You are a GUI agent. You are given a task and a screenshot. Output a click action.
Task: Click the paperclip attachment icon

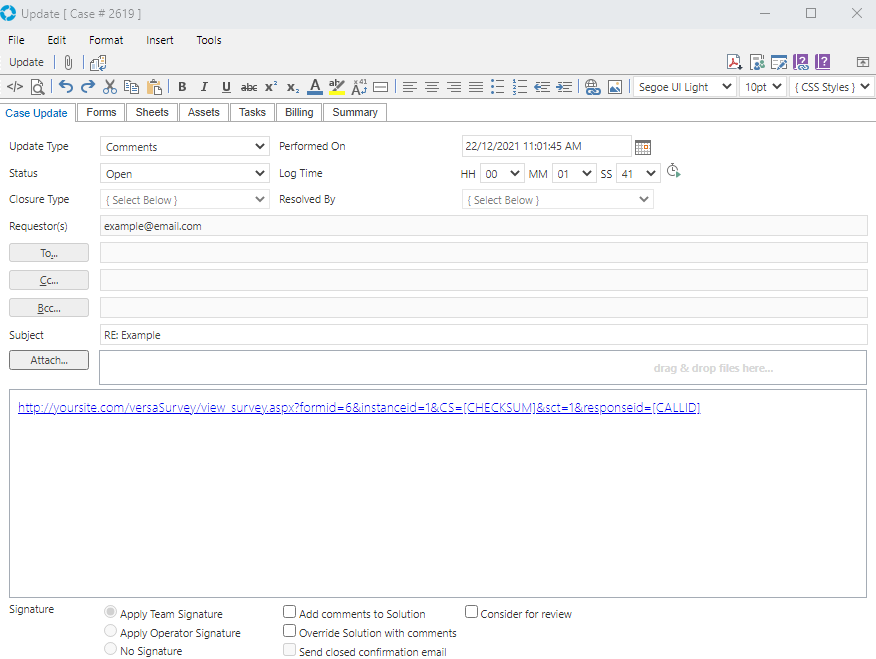pyautogui.click(x=68, y=63)
